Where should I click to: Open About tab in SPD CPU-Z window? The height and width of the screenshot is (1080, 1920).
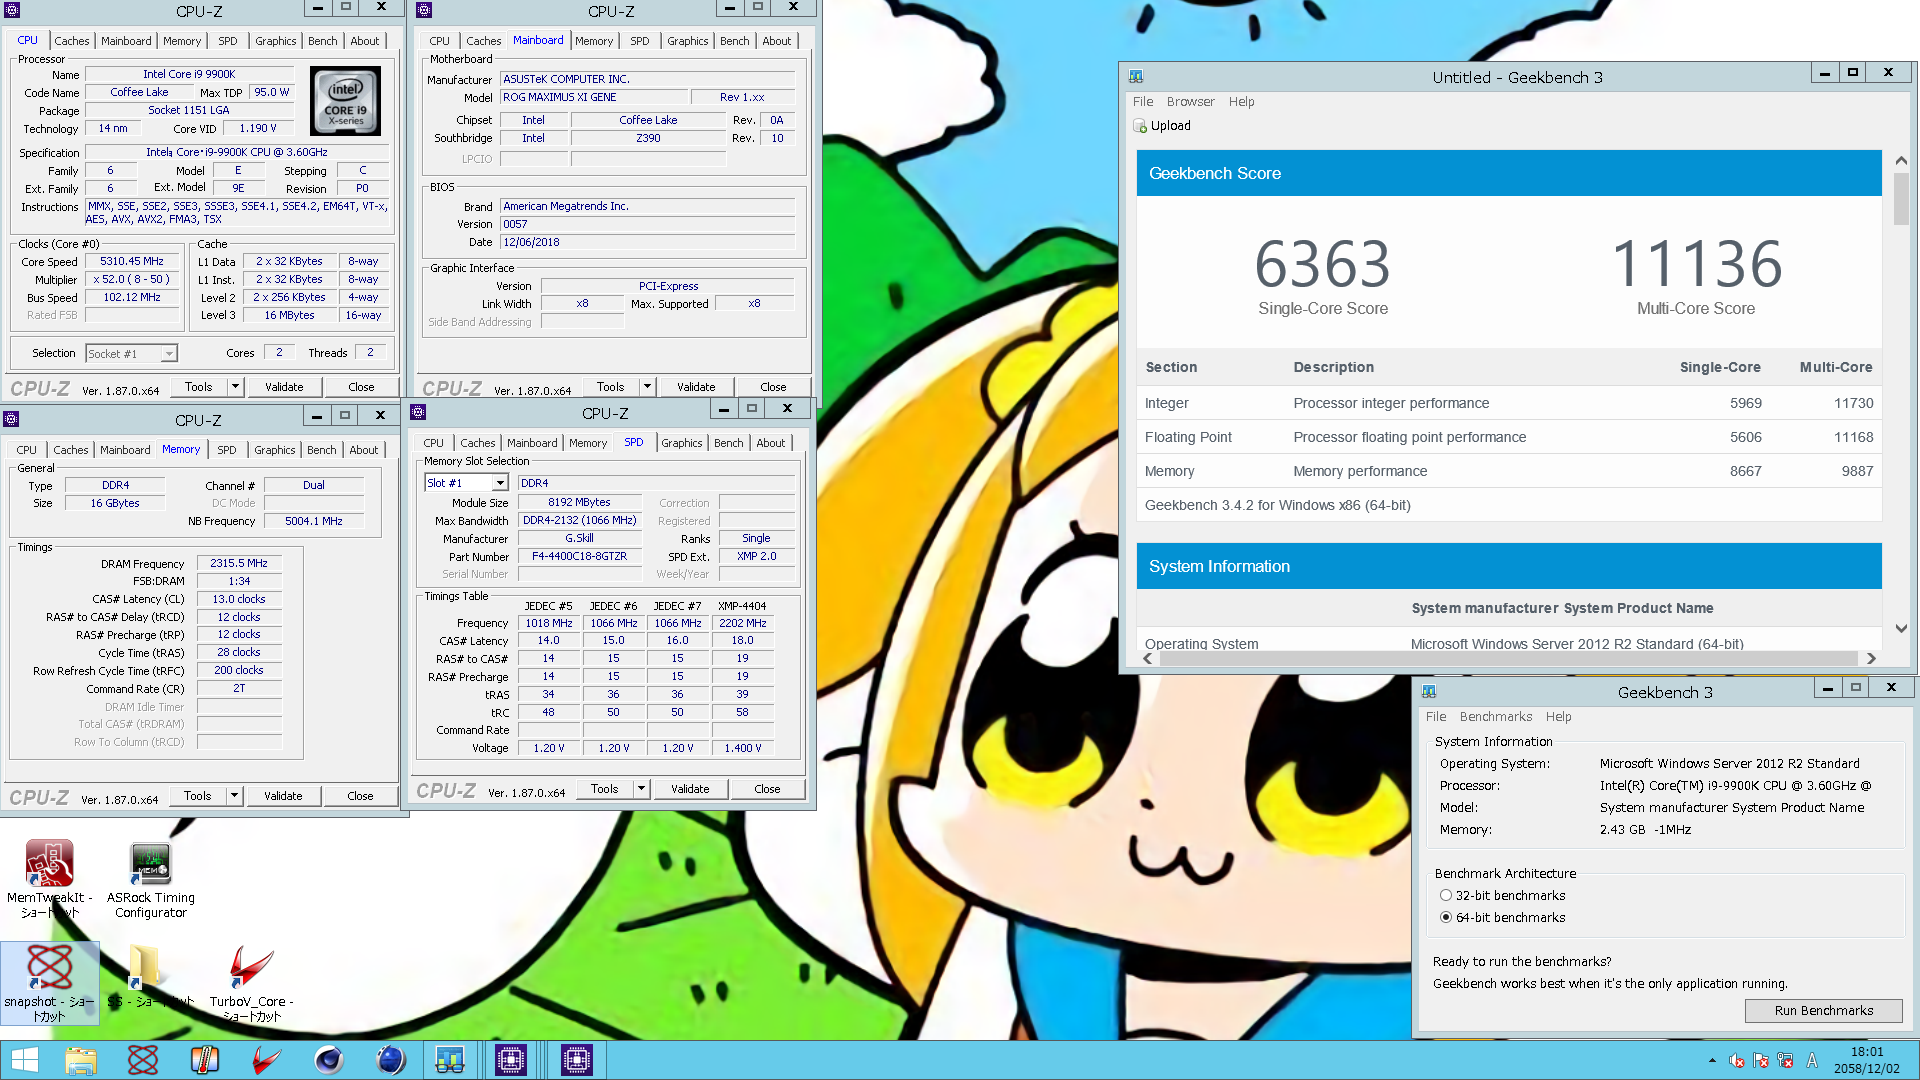(770, 443)
